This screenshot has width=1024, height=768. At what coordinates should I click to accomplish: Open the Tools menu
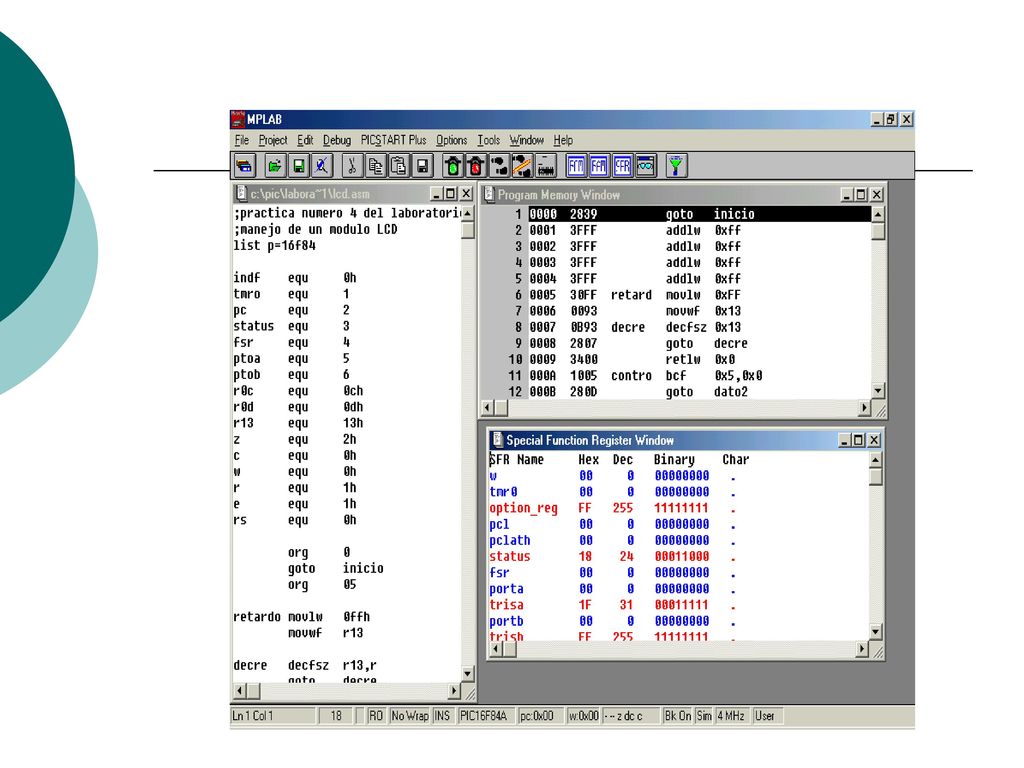coord(488,140)
